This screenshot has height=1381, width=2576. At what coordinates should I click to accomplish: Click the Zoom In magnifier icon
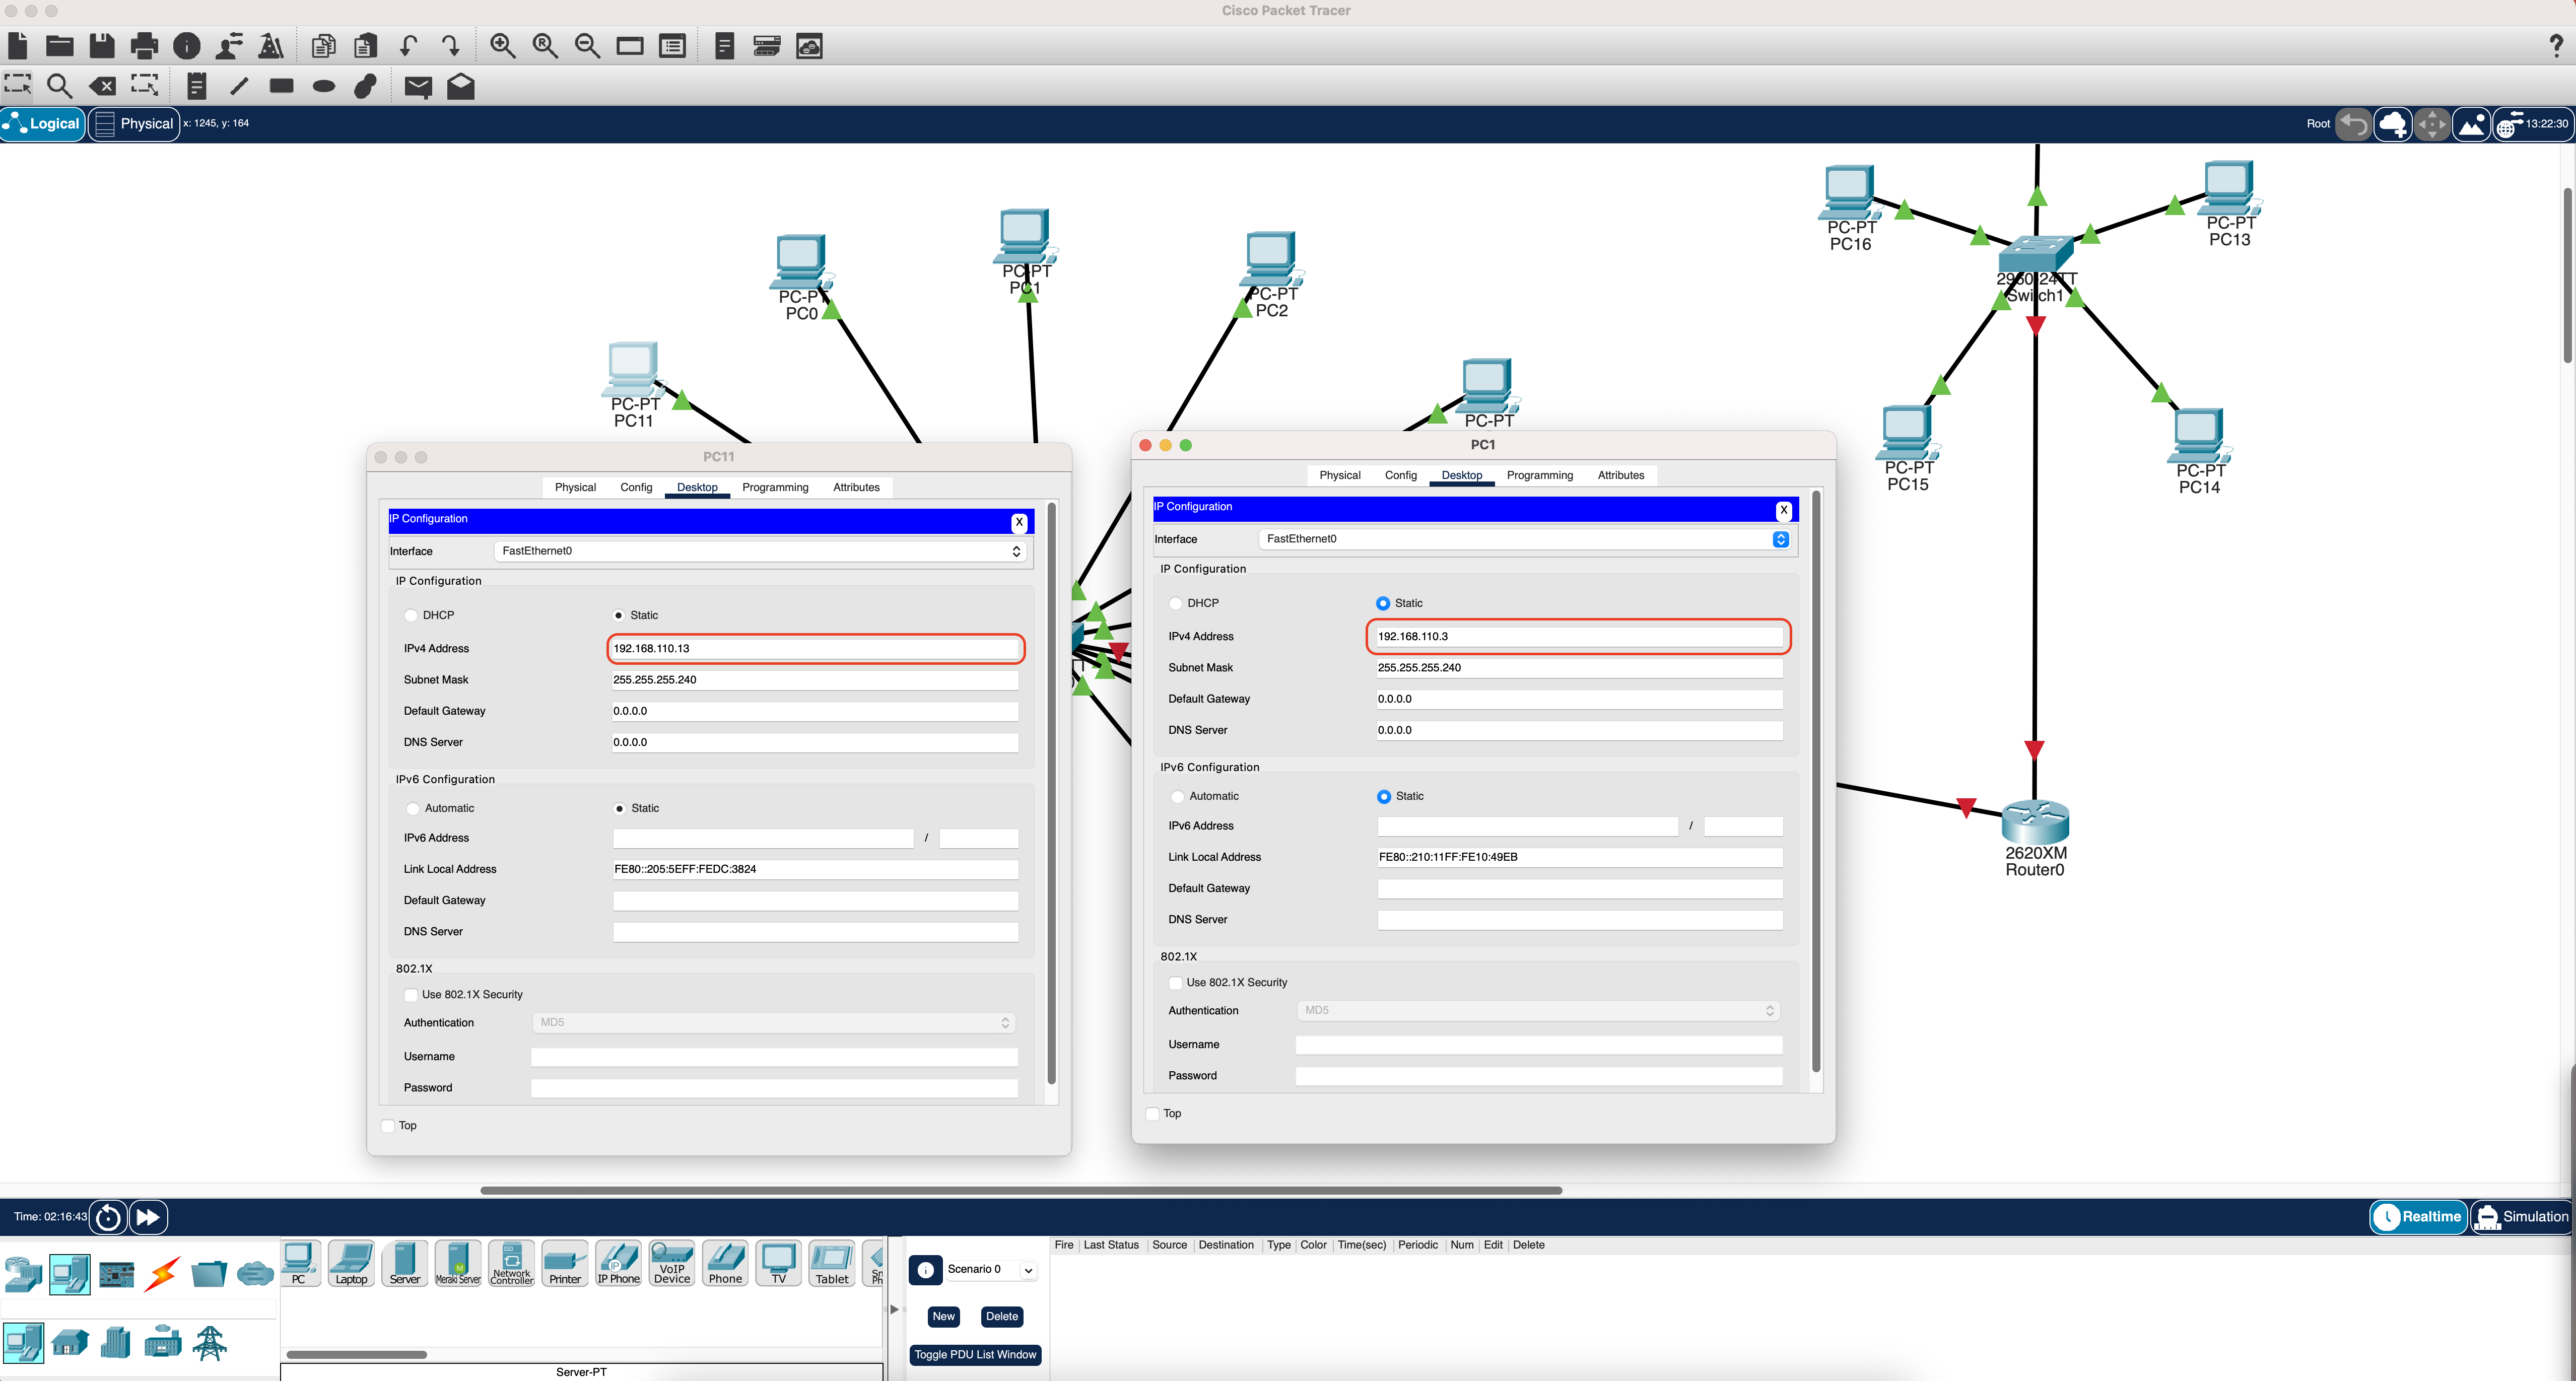click(x=502, y=46)
